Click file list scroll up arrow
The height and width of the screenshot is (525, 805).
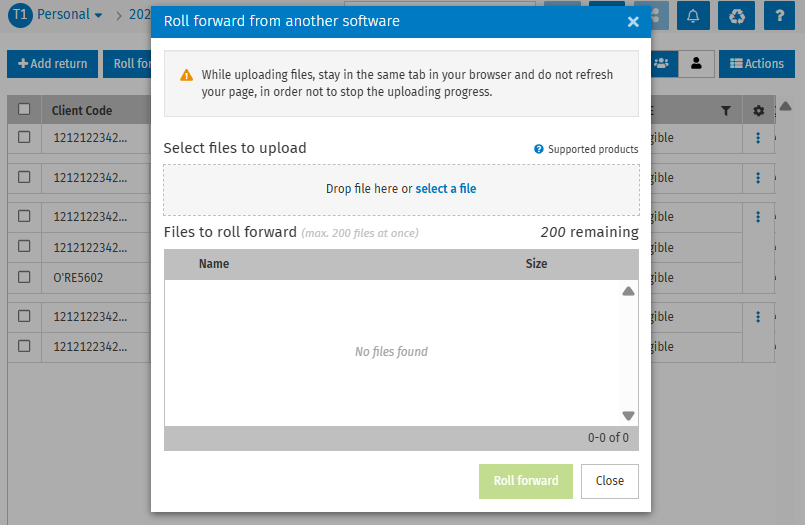click(x=628, y=291)
